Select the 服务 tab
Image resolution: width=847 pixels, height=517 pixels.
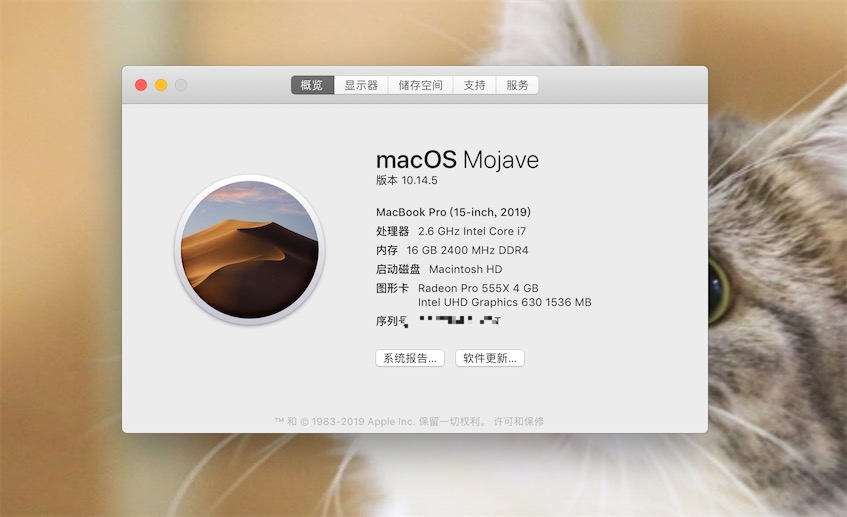tap(517, 85)
